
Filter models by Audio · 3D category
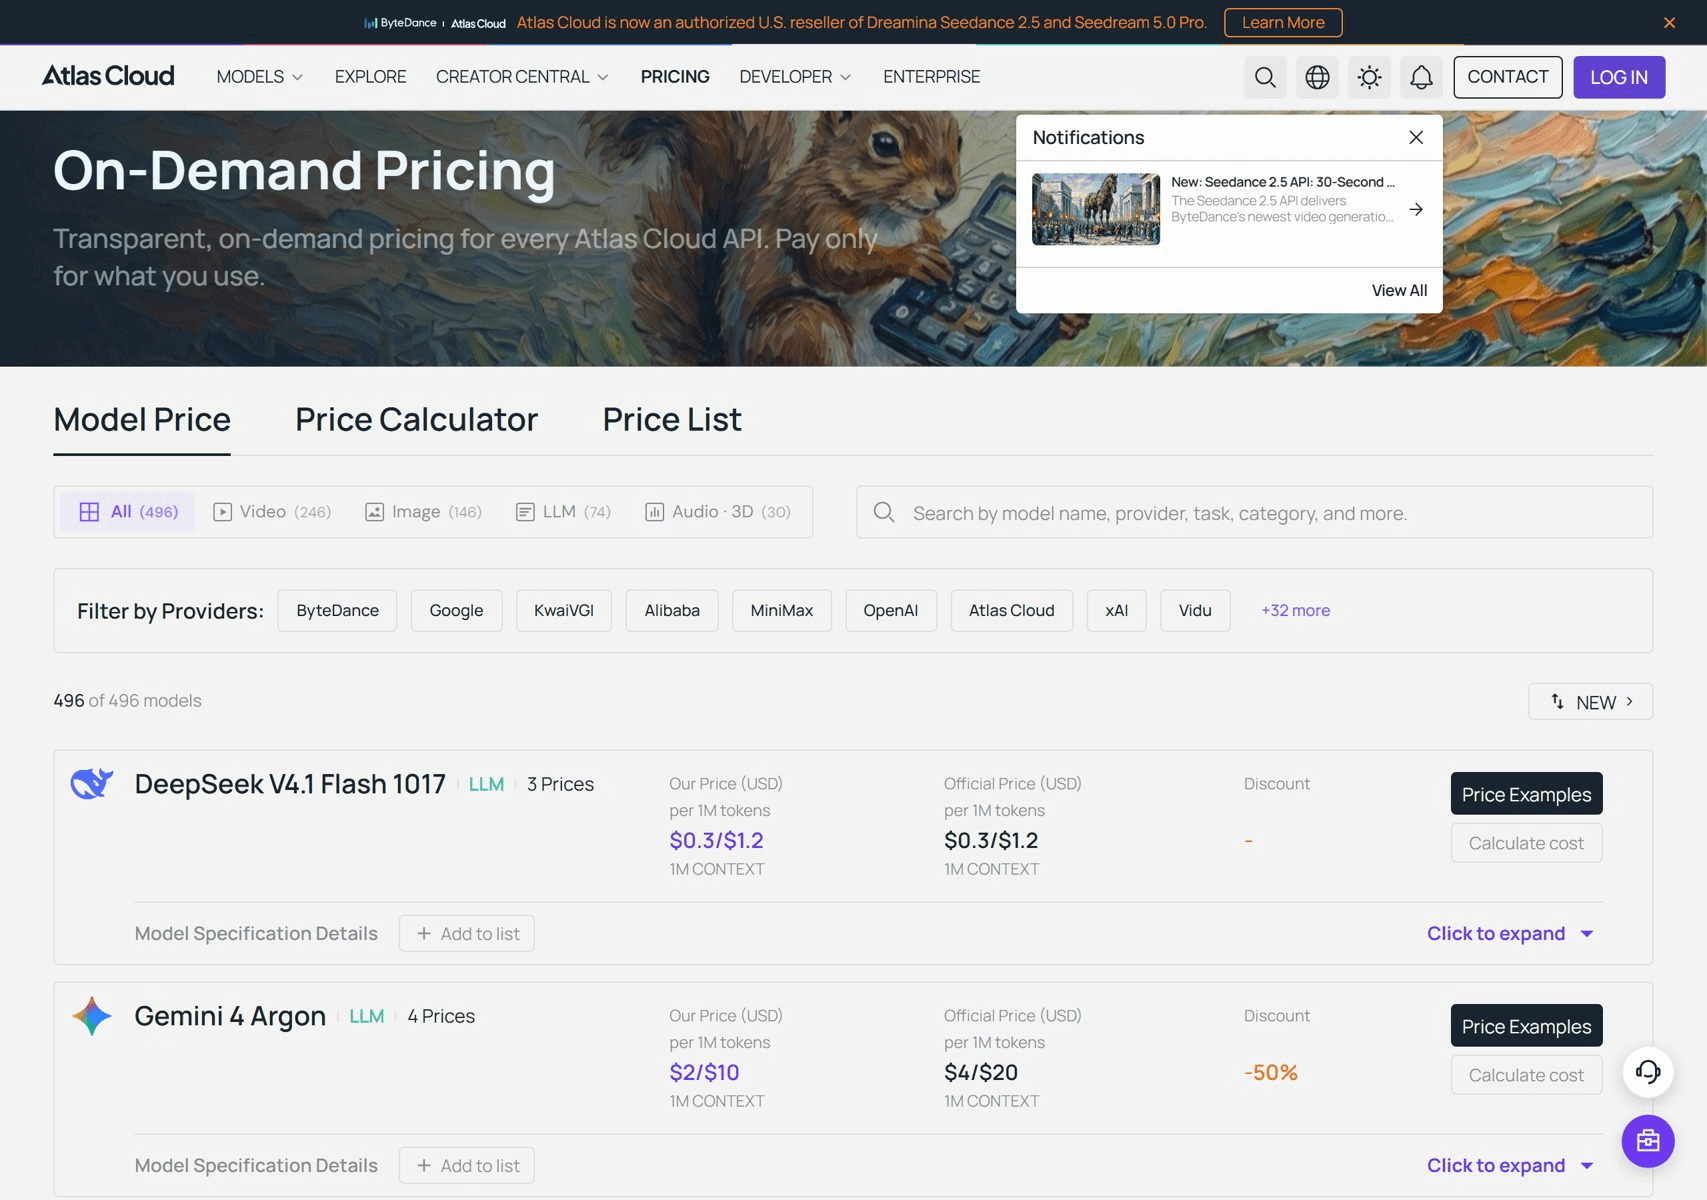tap(718, 512)
